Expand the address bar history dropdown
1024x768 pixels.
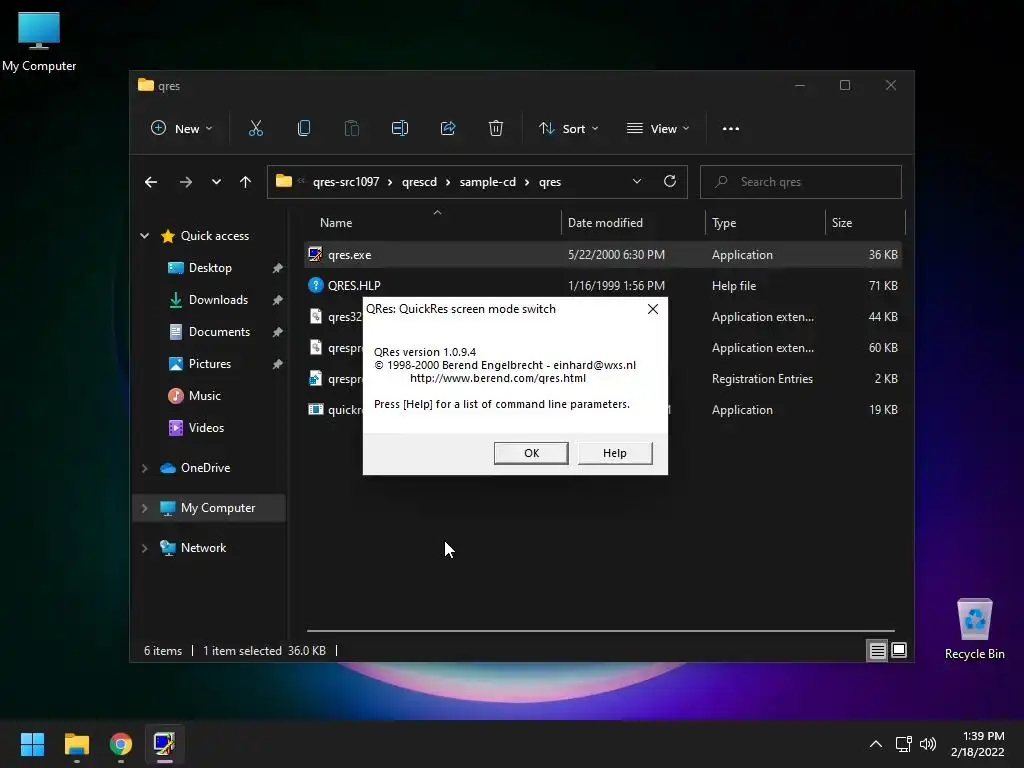[637, 182]
